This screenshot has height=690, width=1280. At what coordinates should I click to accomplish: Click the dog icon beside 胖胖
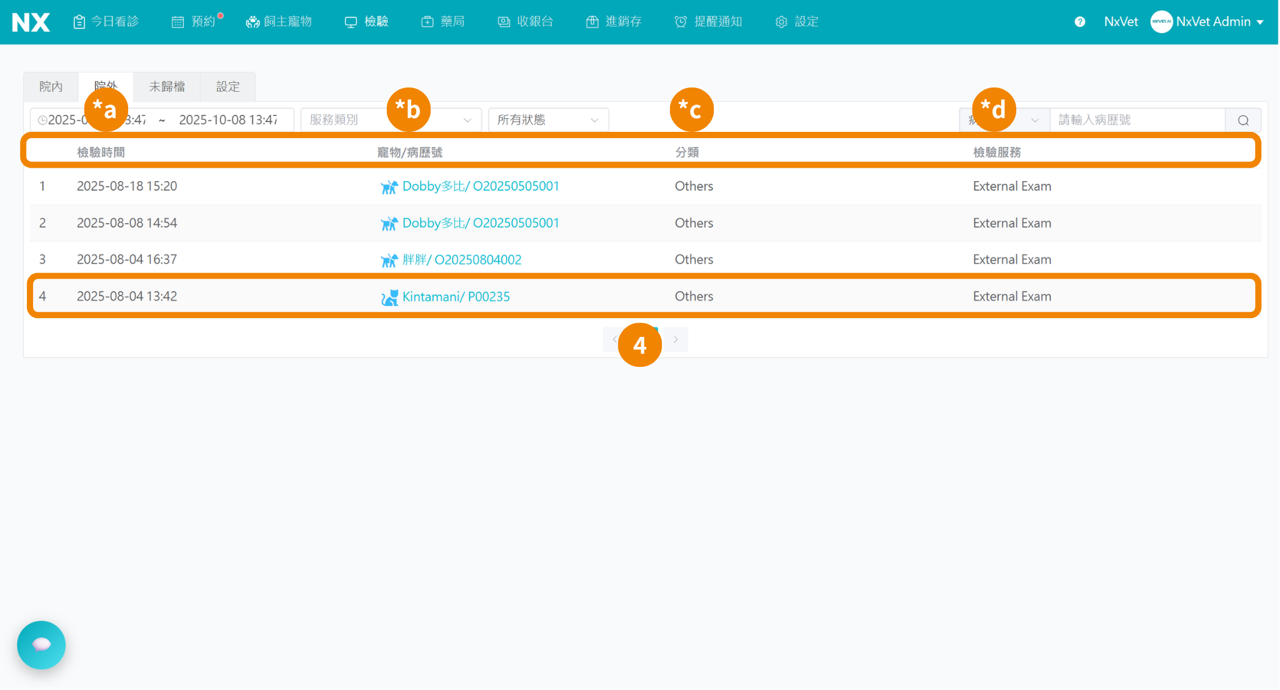click(389, 260)
